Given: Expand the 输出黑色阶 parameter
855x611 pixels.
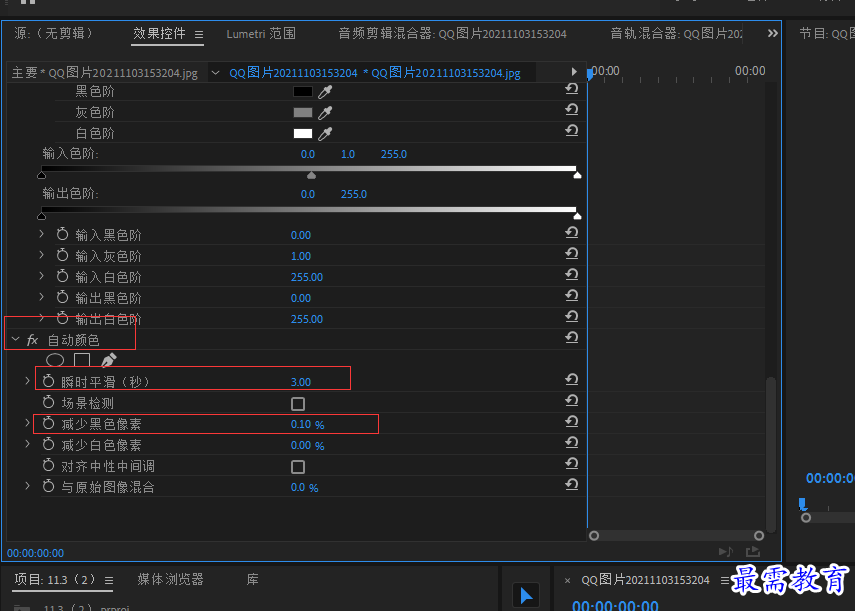Looking at the screenshot, I should (41, 297).
